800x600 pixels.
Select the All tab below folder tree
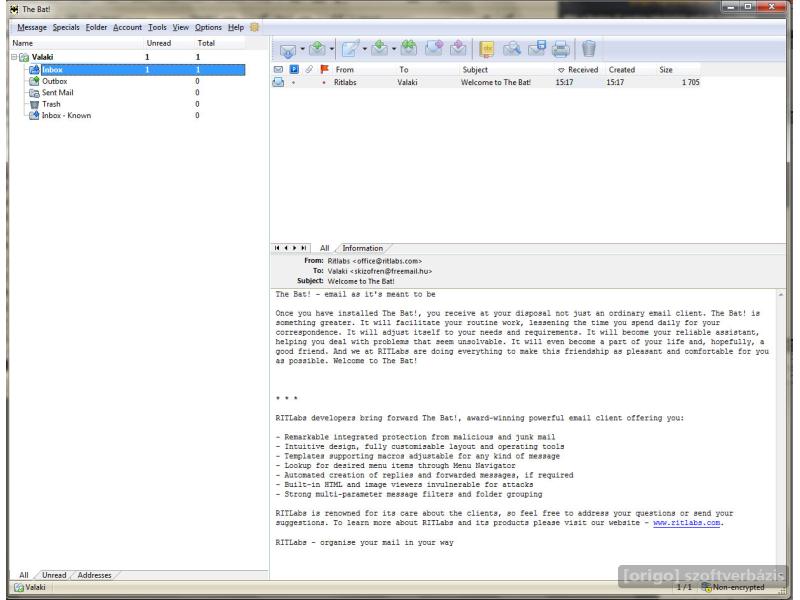click(x=24, y=575)
